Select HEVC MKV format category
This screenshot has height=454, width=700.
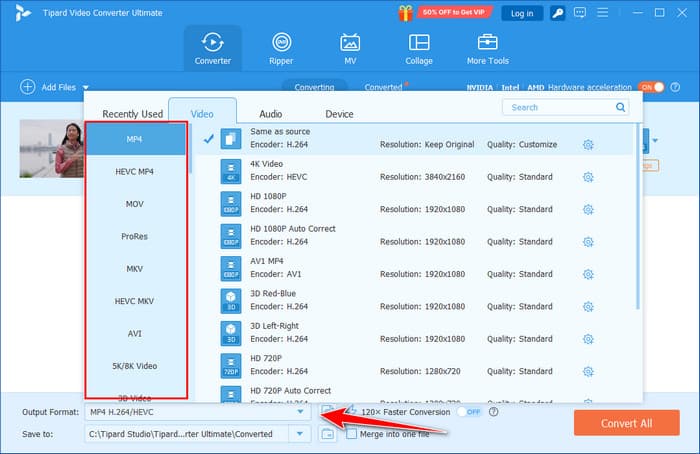[x=134, y=301]
